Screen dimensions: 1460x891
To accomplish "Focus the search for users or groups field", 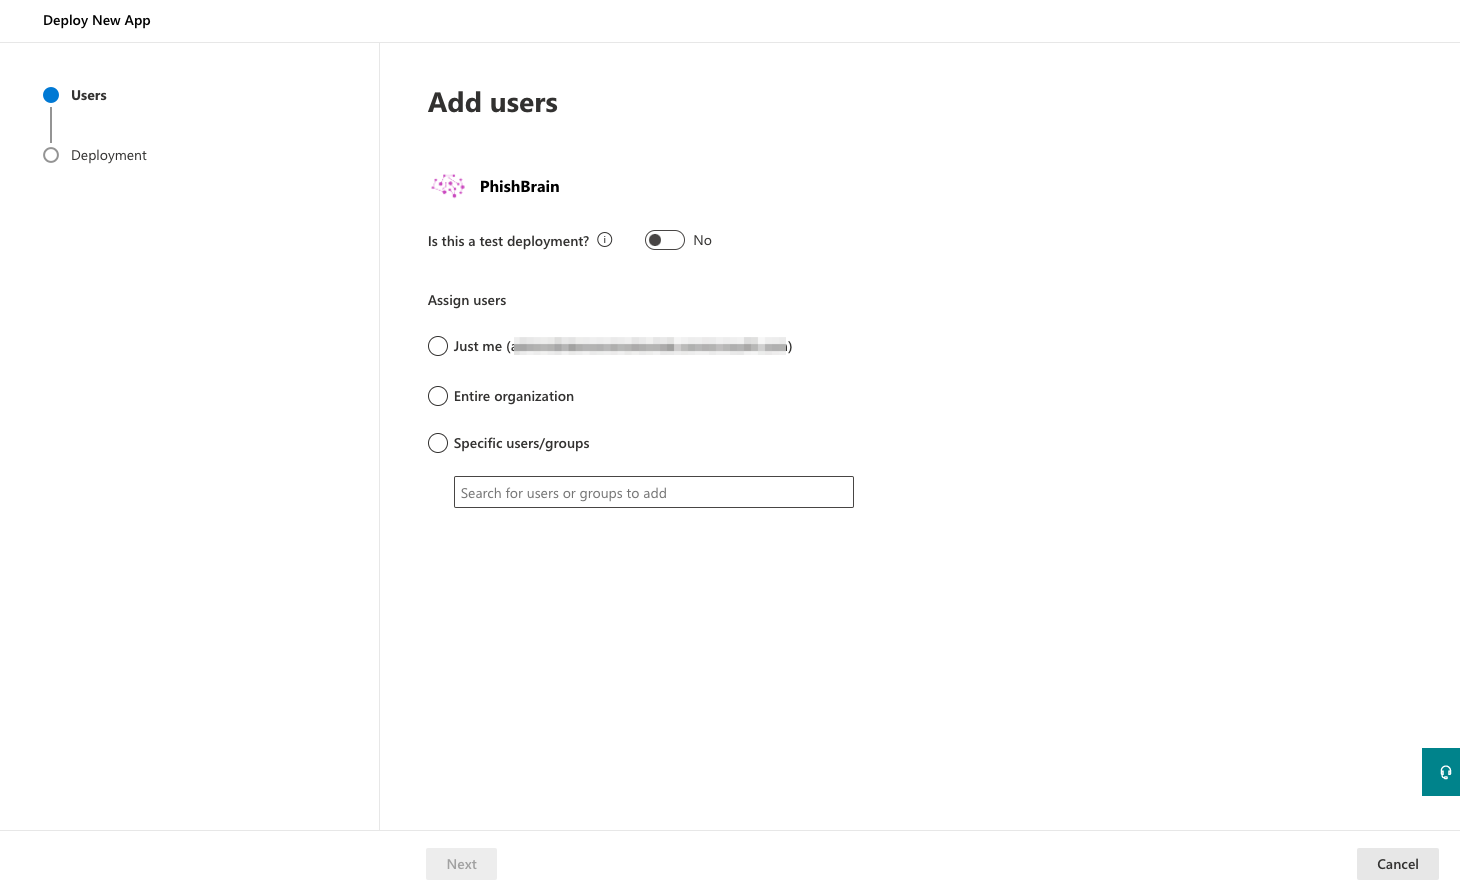I will [654, 492].
